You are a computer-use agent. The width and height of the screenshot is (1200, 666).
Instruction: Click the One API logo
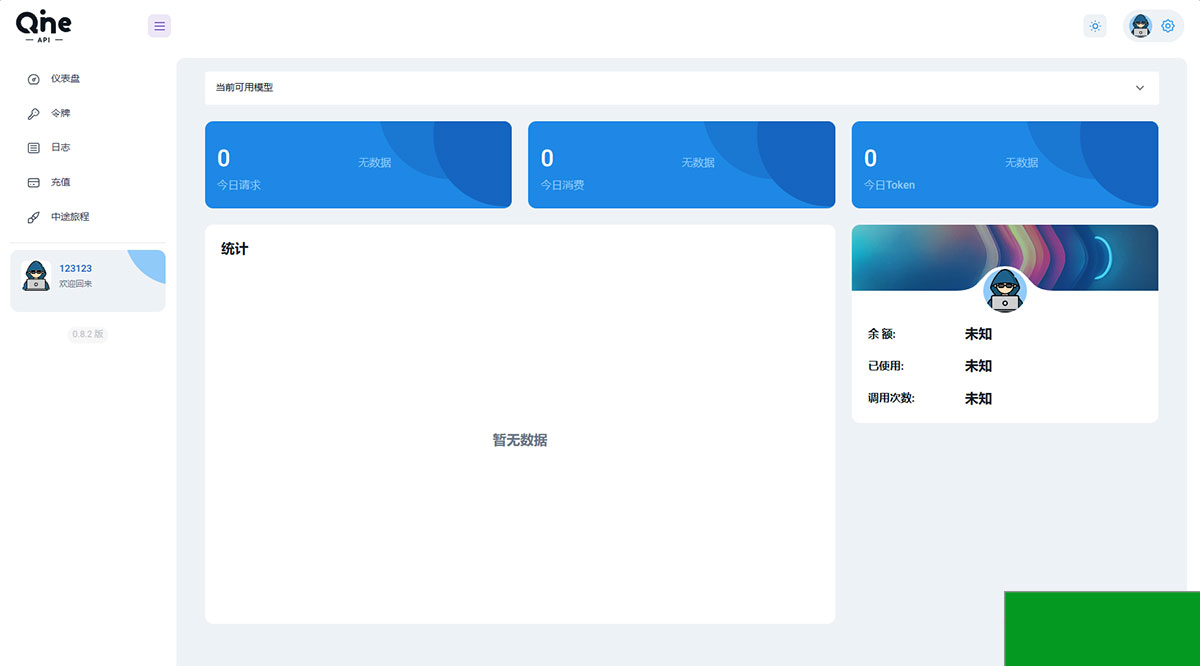click(x=44, y=25)
